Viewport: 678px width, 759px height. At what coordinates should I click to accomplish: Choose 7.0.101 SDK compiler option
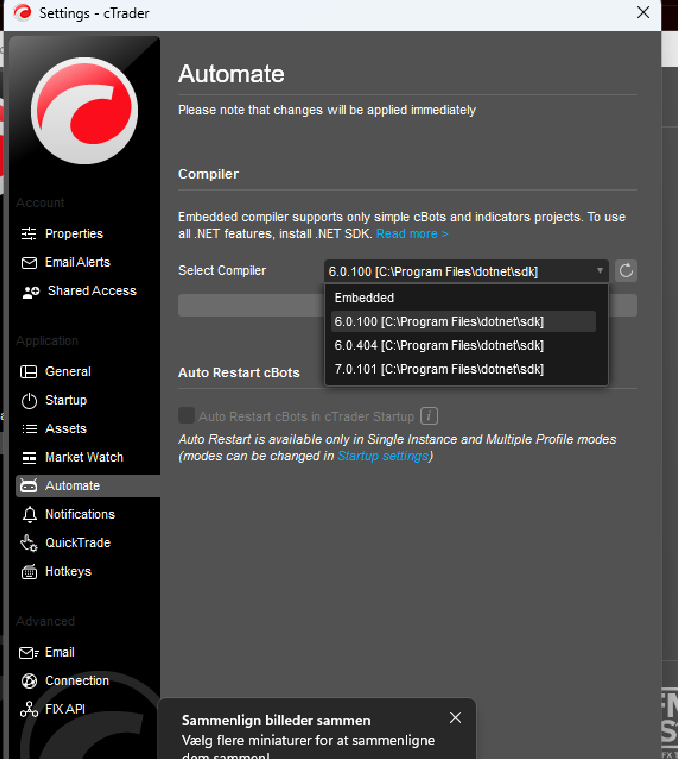[463, 369]
